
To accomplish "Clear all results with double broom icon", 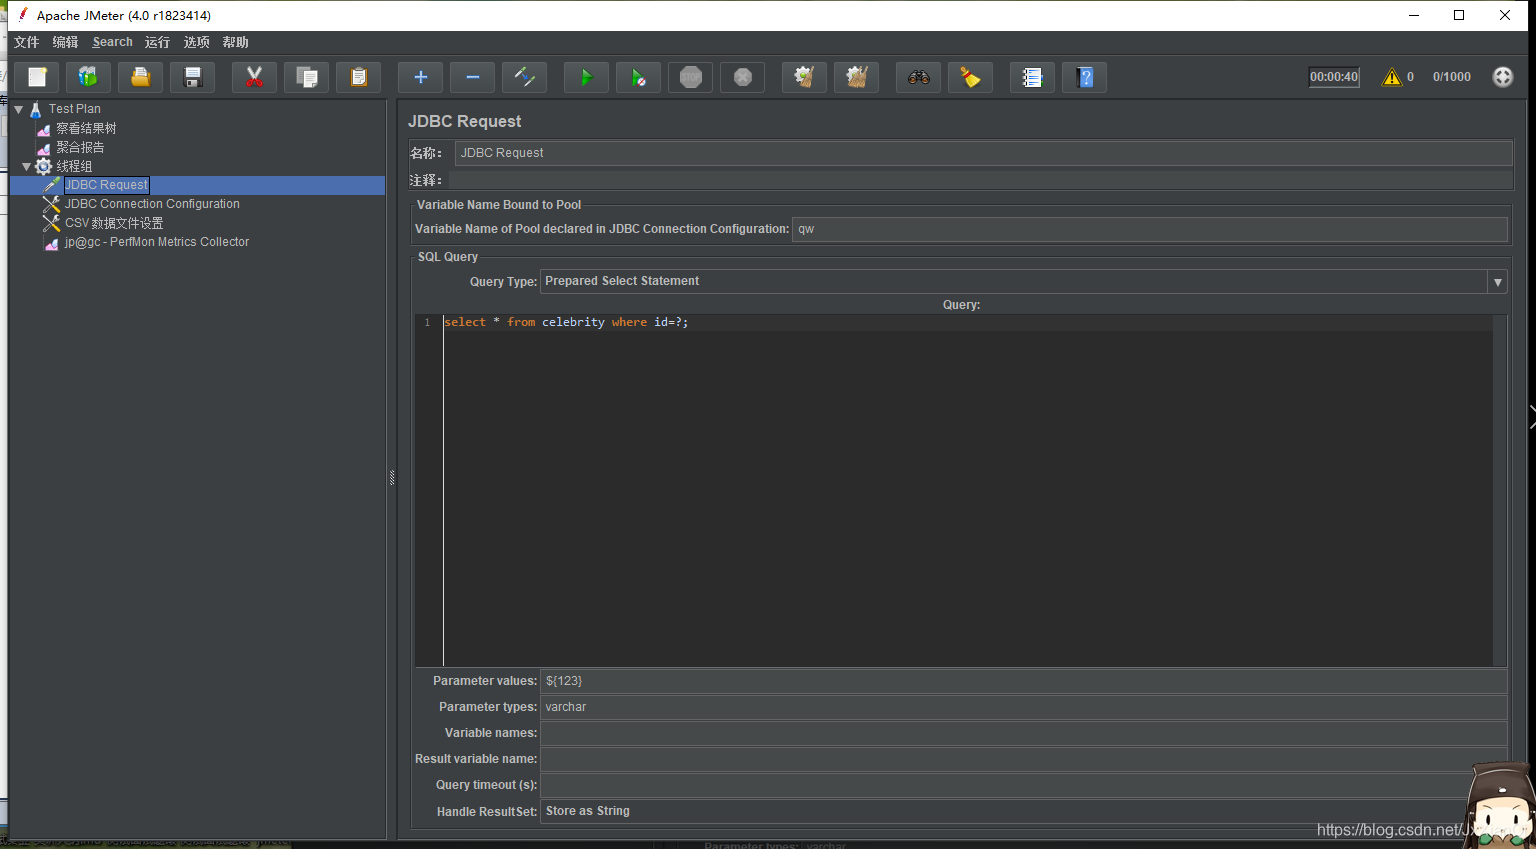I will coord(857,77).
